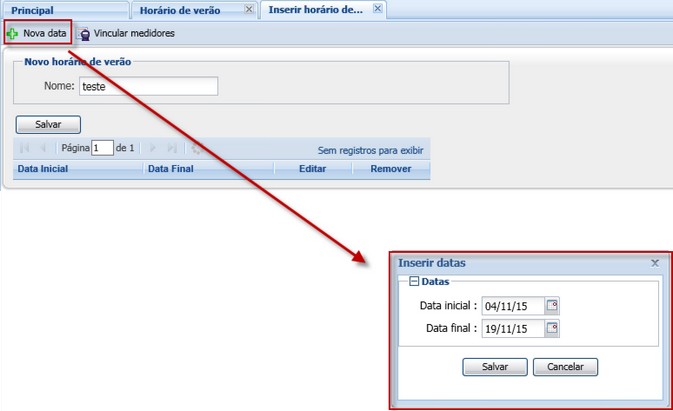The width and height of the screenshot is (673, 411).
Task: Click Salvar button below the Nome field
Action: tap(48, 125)
